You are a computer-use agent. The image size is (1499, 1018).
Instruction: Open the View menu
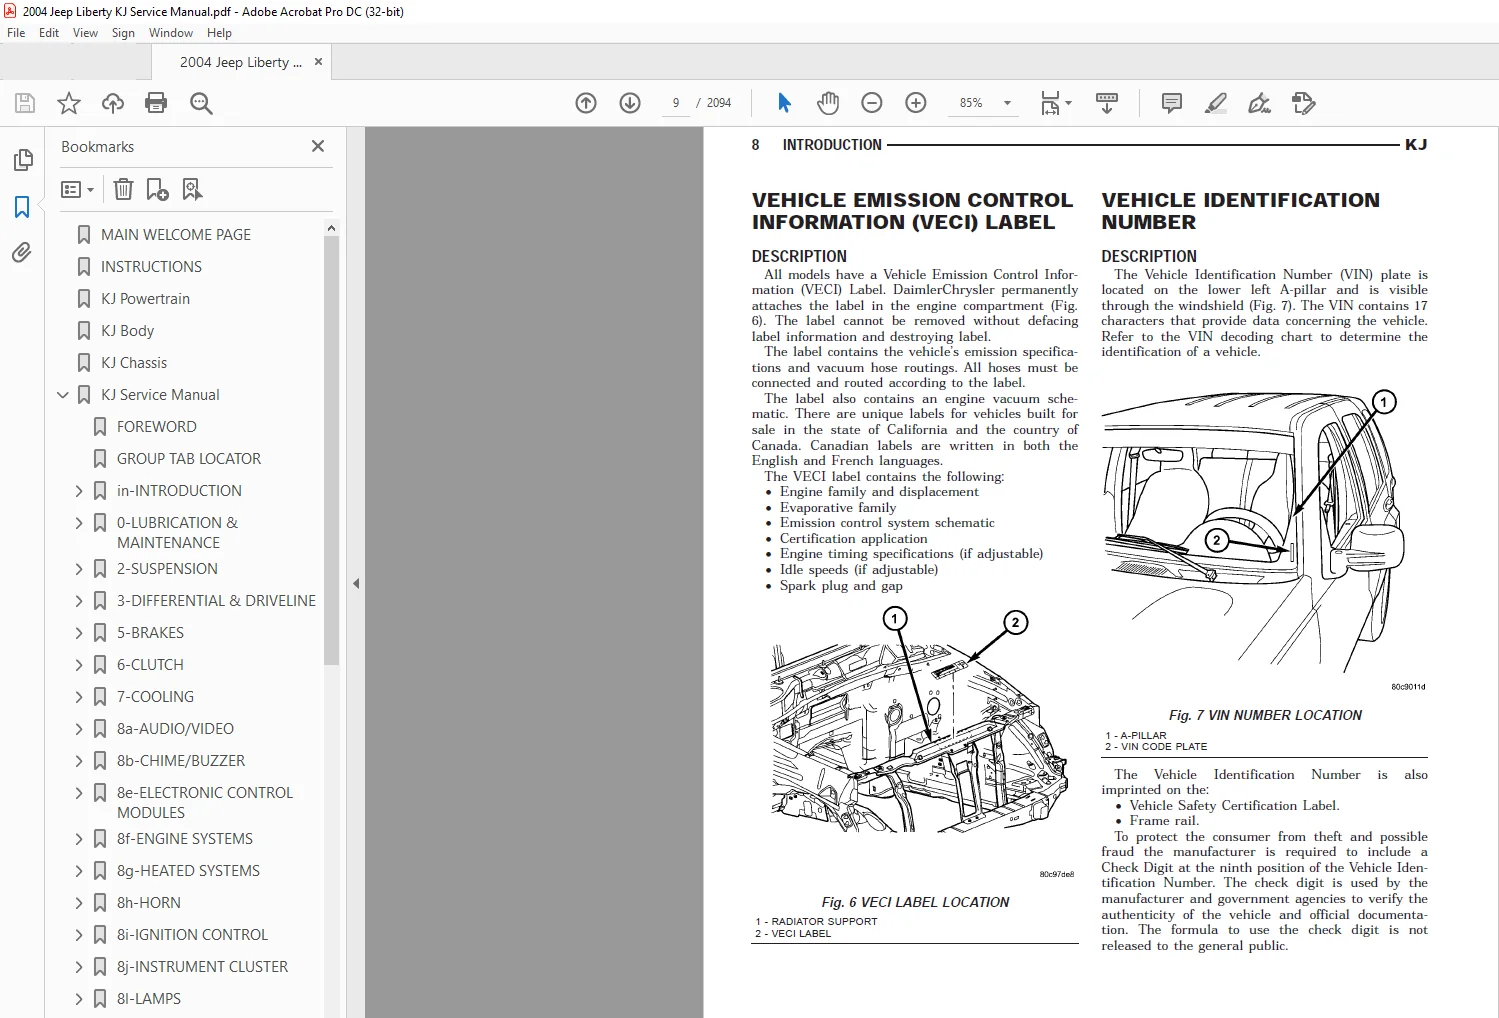pyautogui.click(x=85, y=33)
